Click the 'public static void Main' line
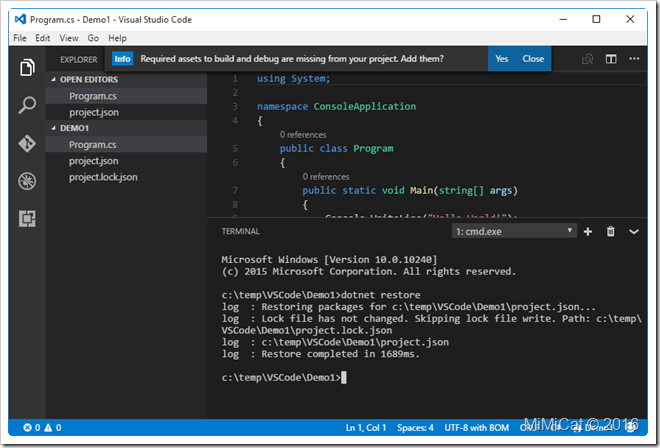Screen dimensions: 660x448 coord(410,191)
